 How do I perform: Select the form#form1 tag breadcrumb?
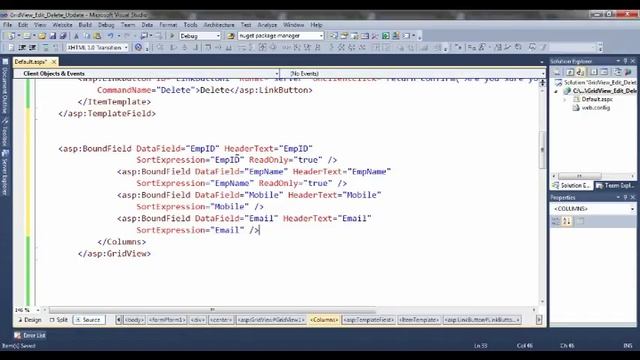click(x=167, y=320)
